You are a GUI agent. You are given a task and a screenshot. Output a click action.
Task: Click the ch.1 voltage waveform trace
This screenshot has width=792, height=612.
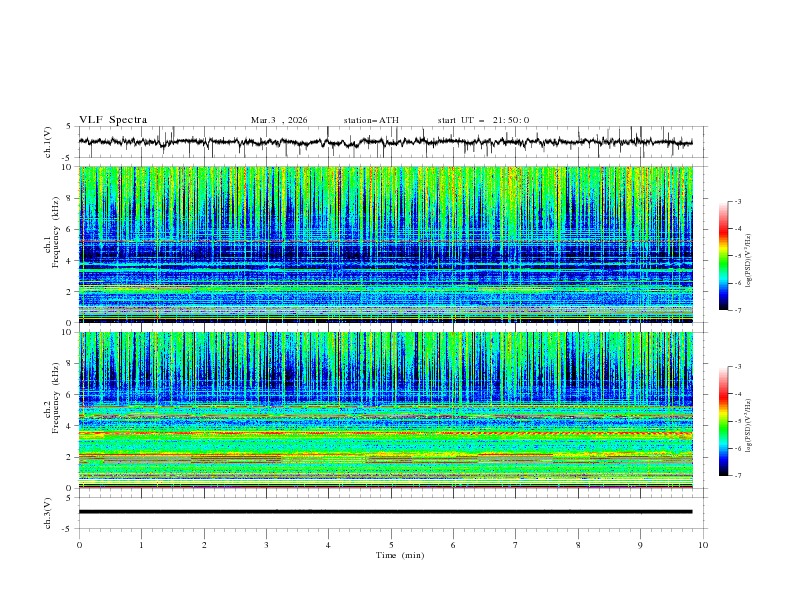[385, 142]
